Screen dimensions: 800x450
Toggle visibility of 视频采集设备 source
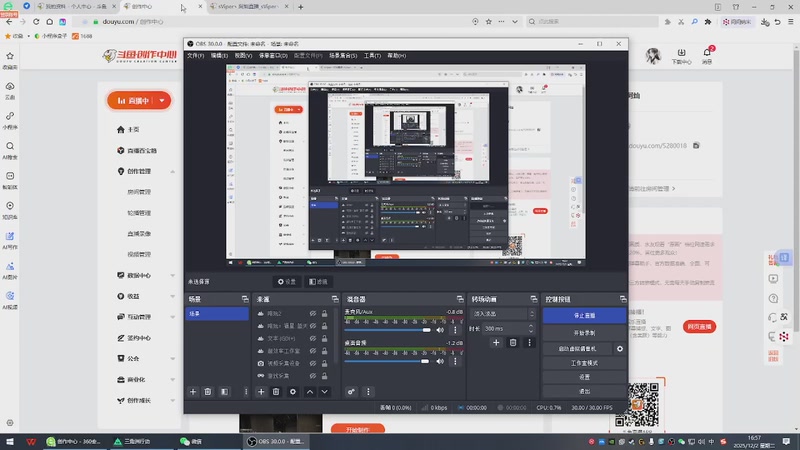[313, 363]
